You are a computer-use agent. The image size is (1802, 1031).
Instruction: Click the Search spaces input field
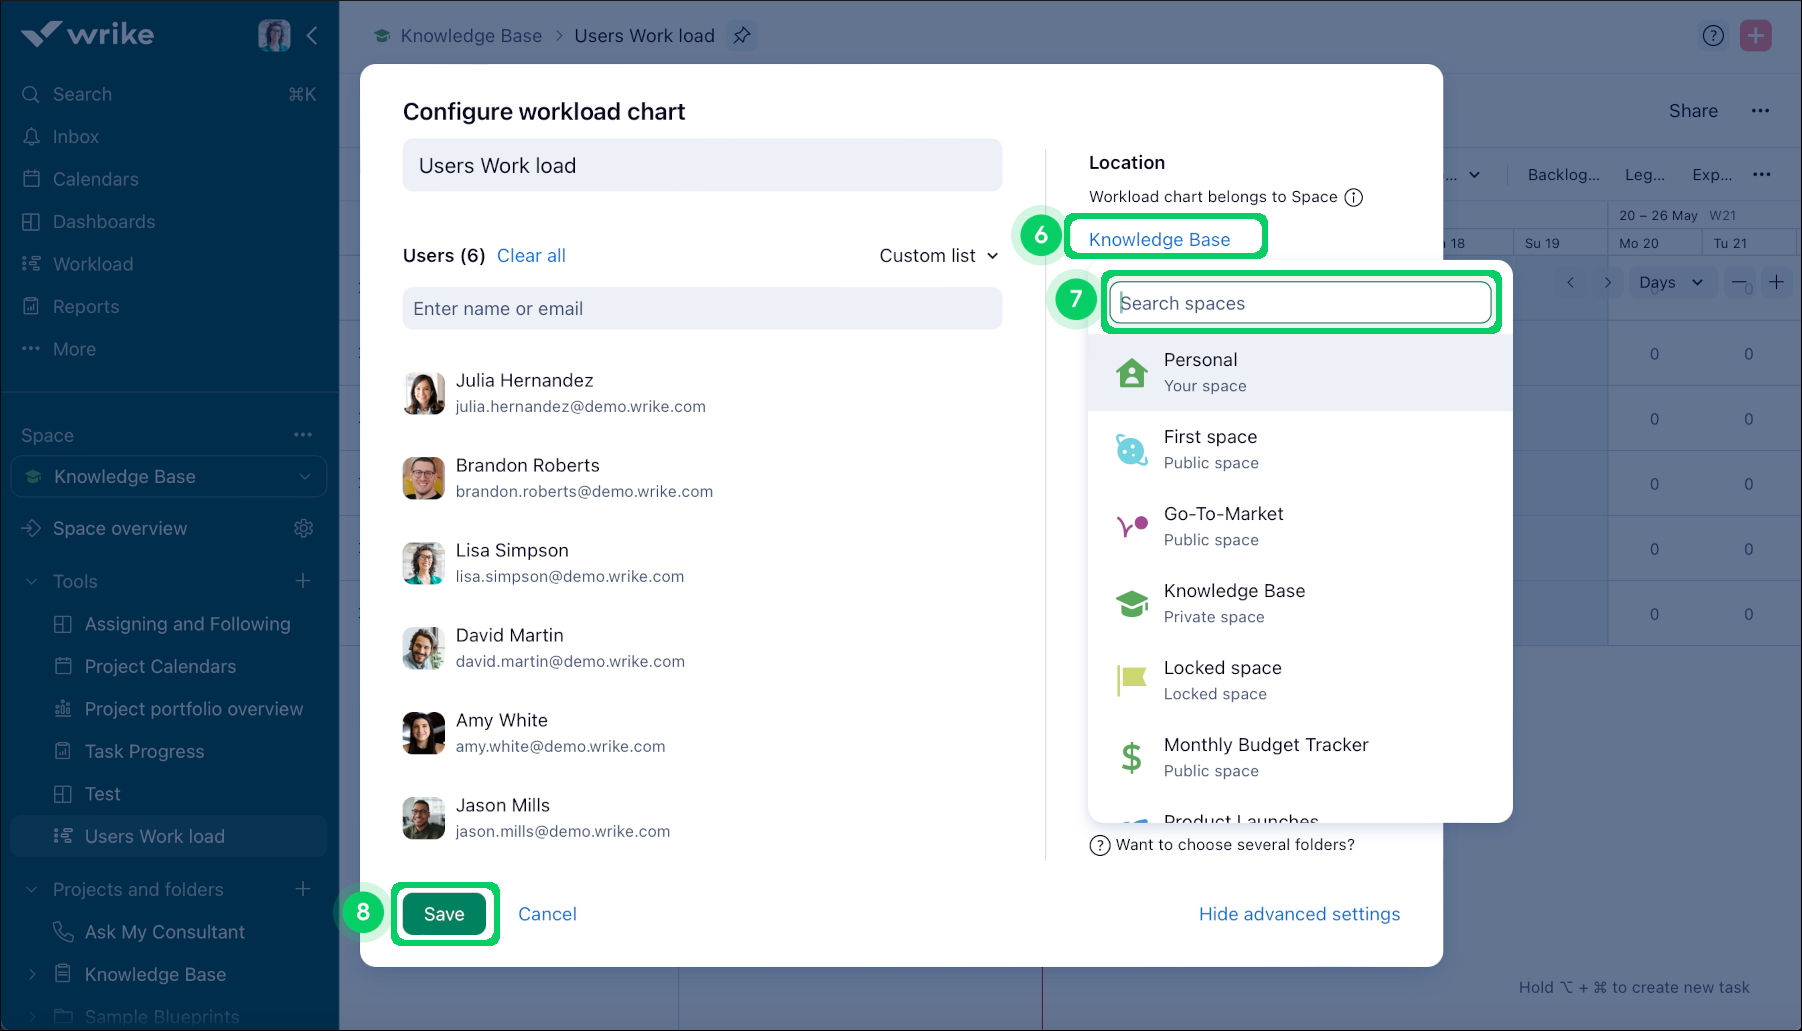[1300, 303]
